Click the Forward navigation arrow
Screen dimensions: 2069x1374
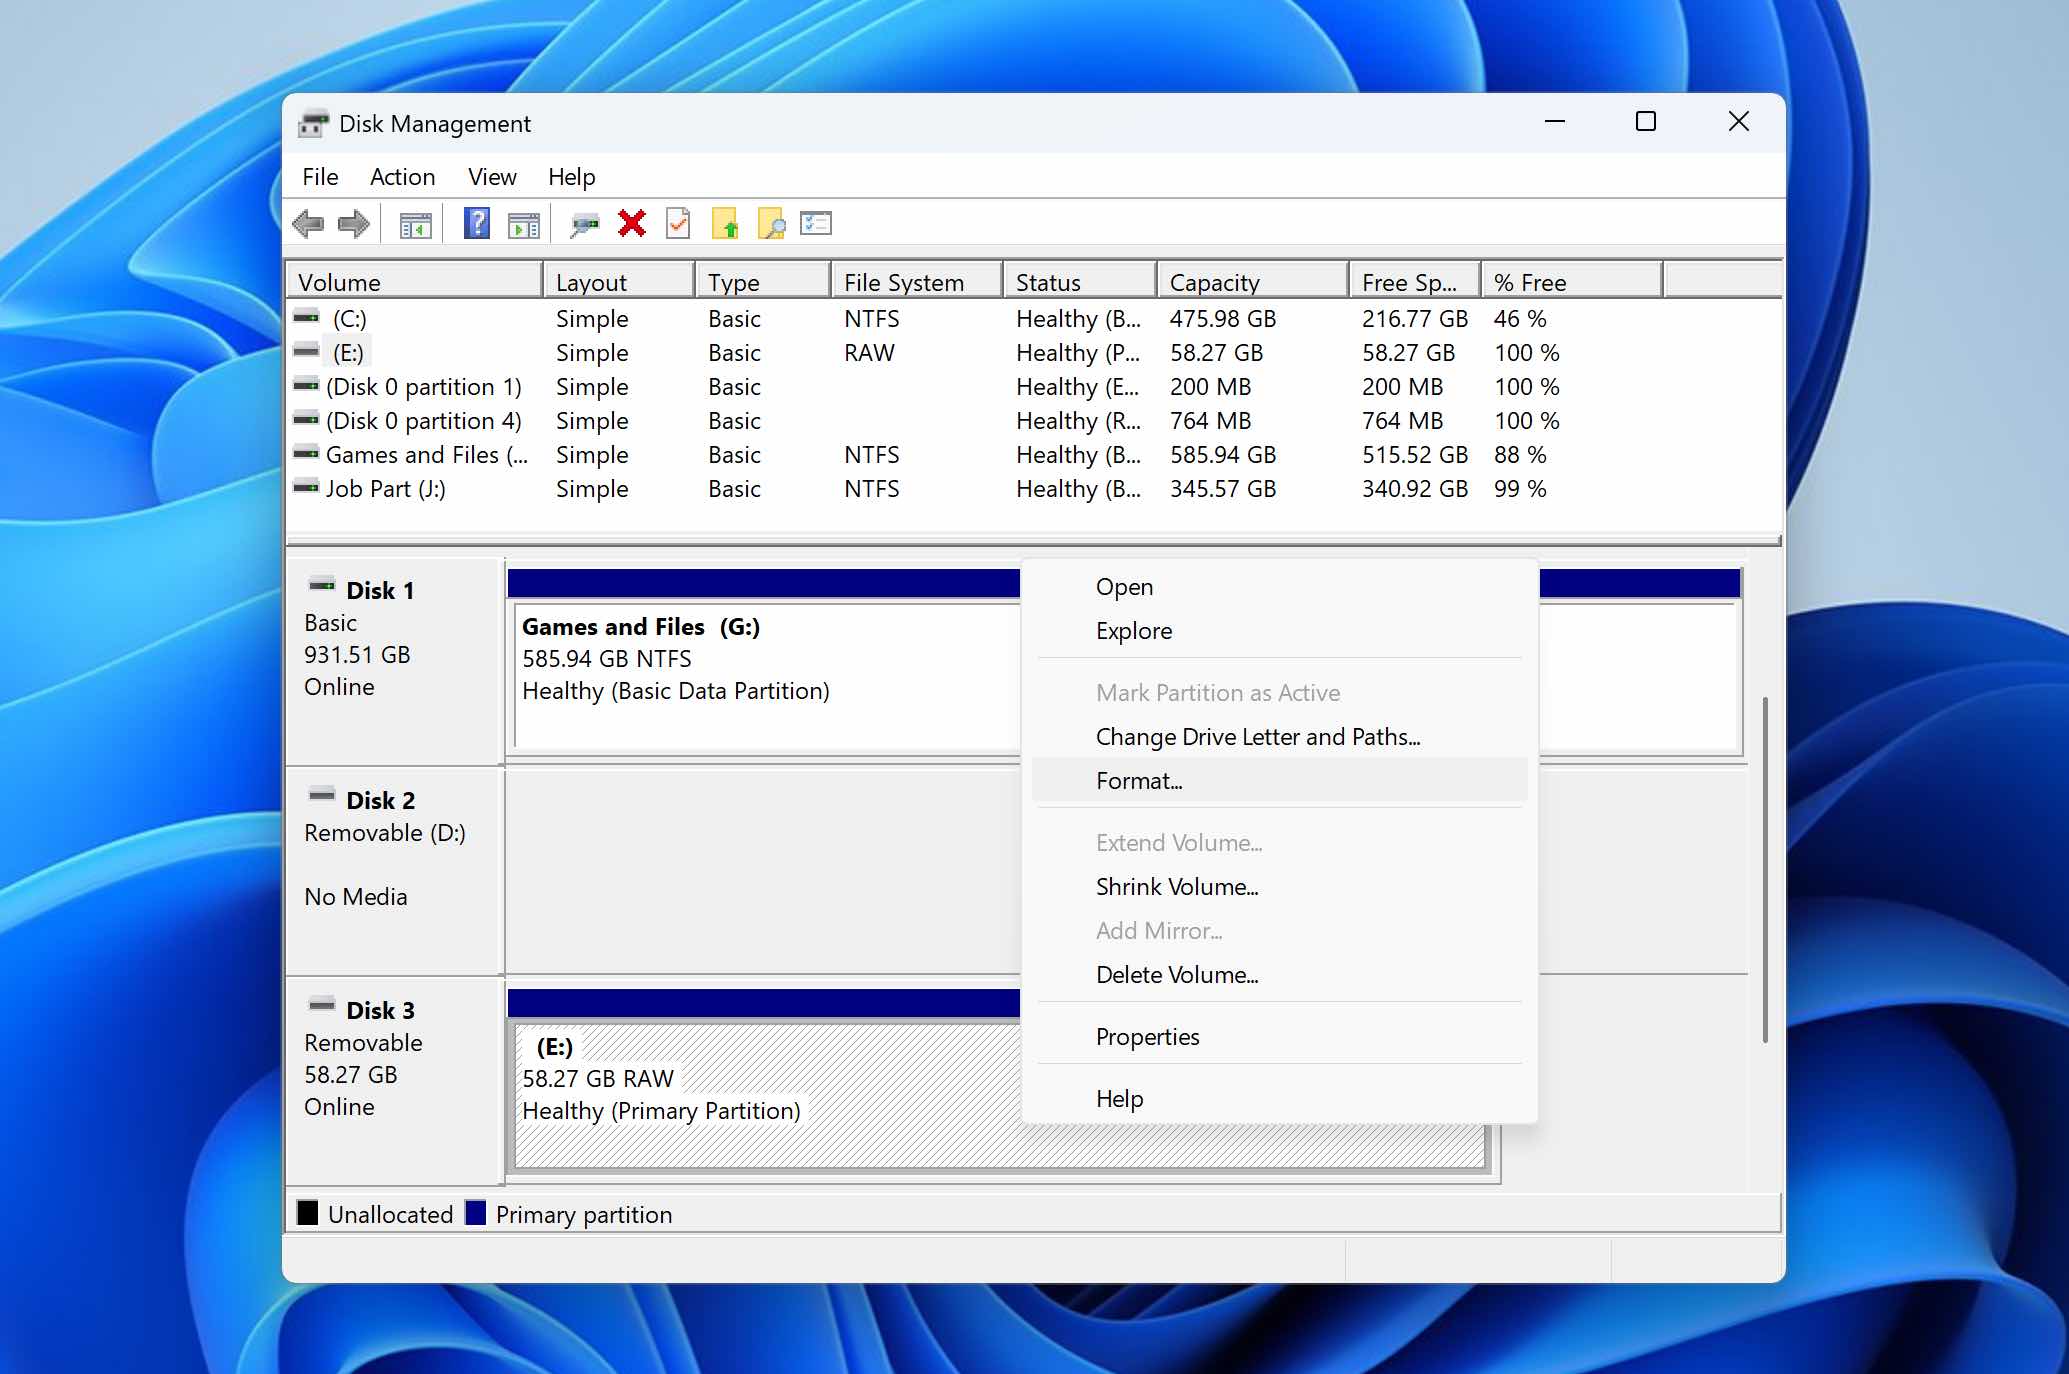352,223
